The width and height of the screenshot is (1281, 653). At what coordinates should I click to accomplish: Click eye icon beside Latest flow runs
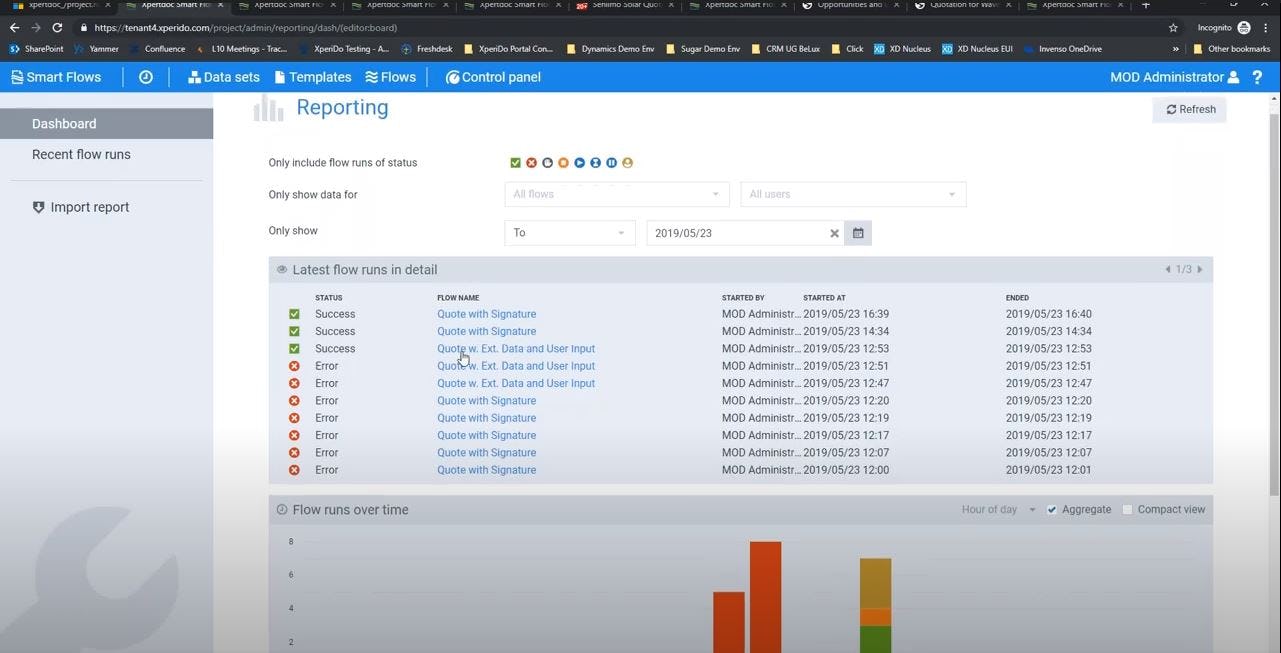[282, 270]
